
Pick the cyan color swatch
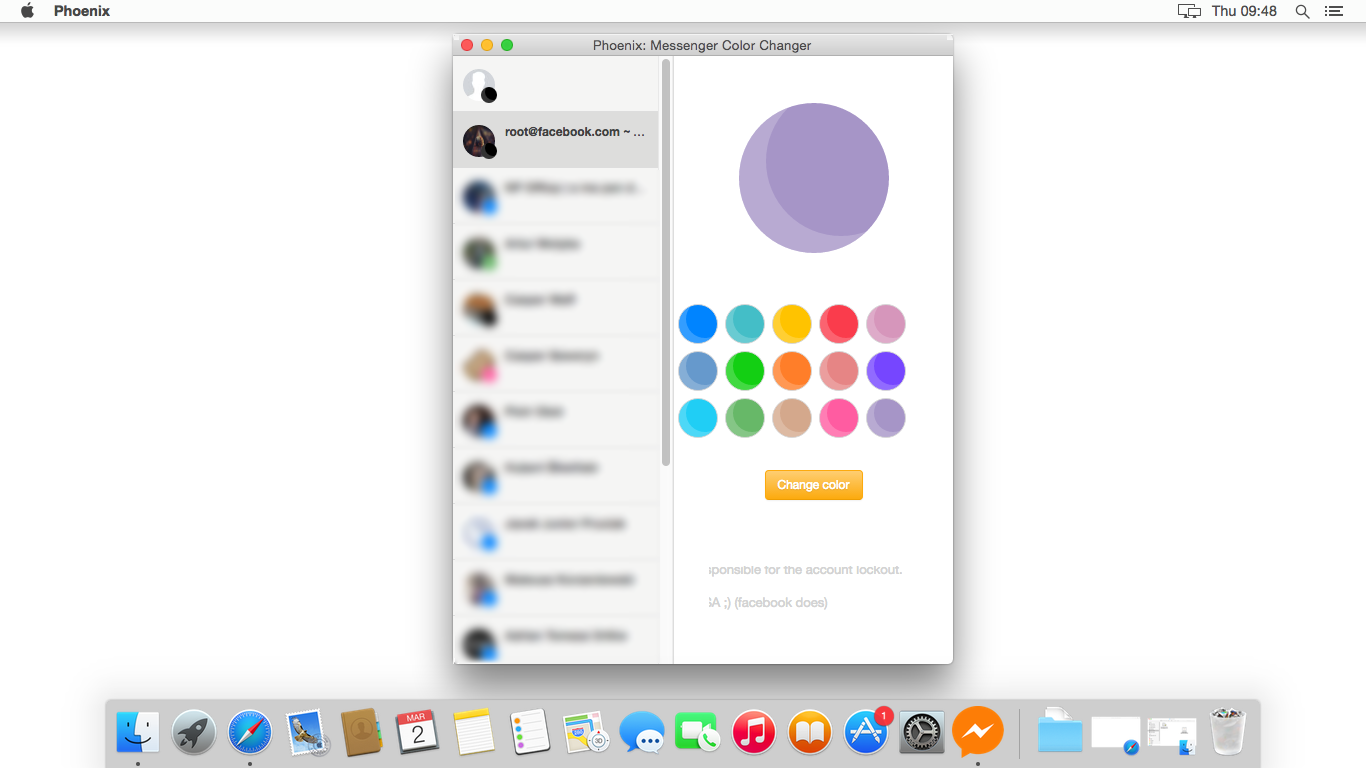pyautogui.click(x=698, y=418)
